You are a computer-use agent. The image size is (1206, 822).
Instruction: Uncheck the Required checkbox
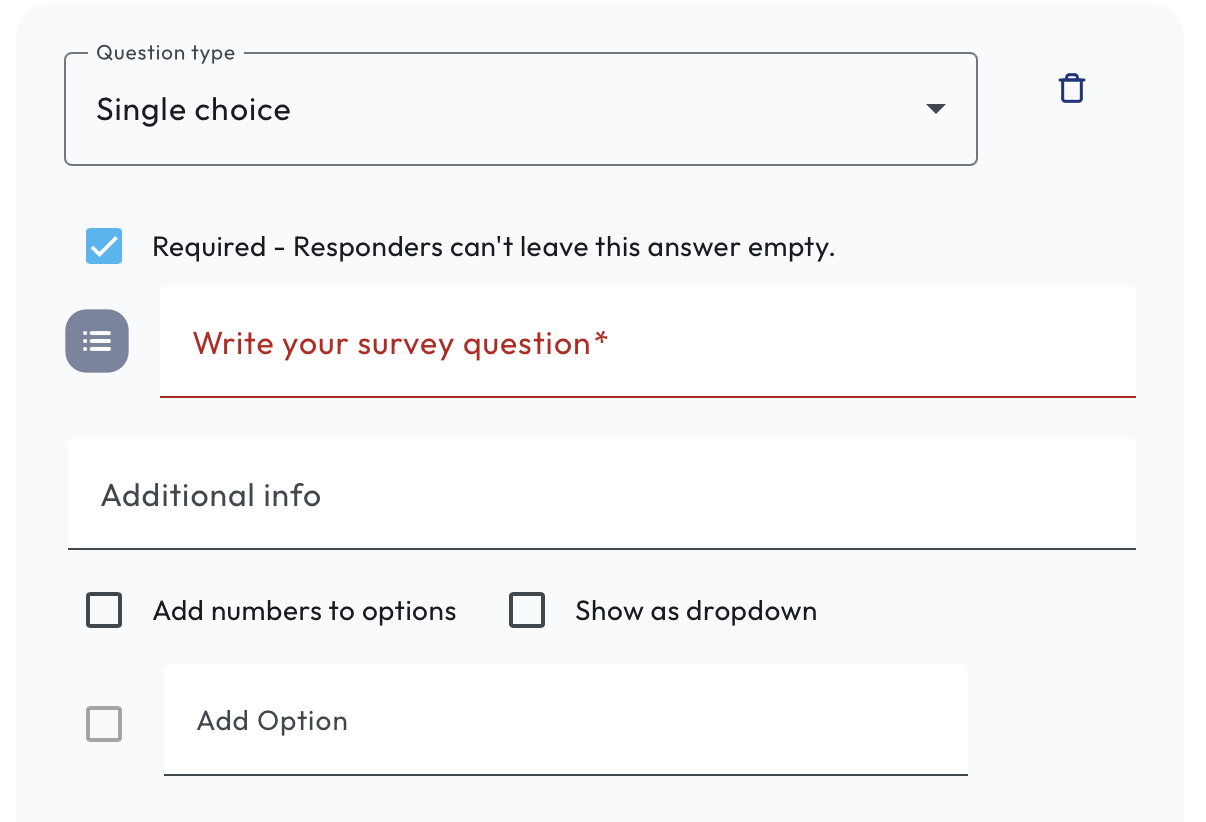(x=104, y=246)
